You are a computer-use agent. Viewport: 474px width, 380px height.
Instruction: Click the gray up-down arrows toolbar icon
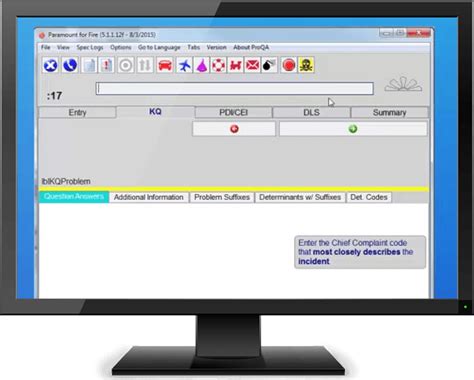(145, 65)
